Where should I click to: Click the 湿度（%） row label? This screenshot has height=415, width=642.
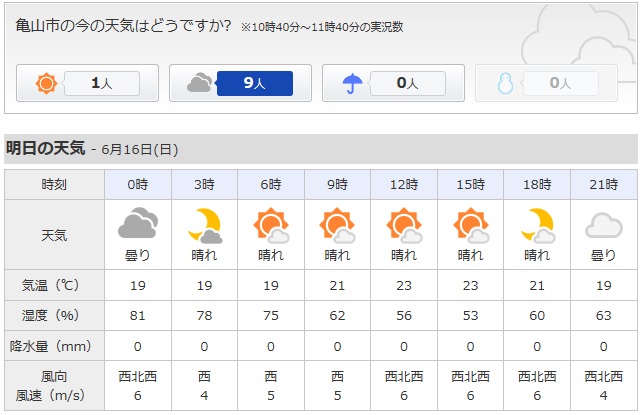pos(50,315)
